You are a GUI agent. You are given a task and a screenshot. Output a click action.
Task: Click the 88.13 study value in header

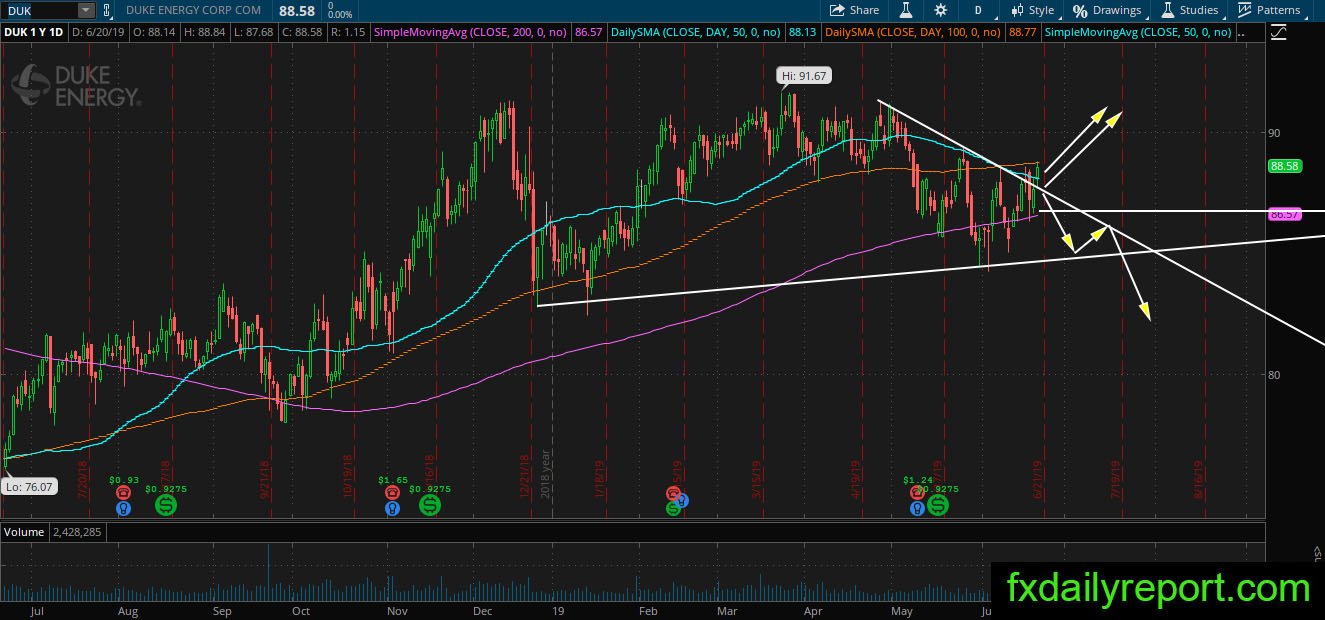[802, 33]
